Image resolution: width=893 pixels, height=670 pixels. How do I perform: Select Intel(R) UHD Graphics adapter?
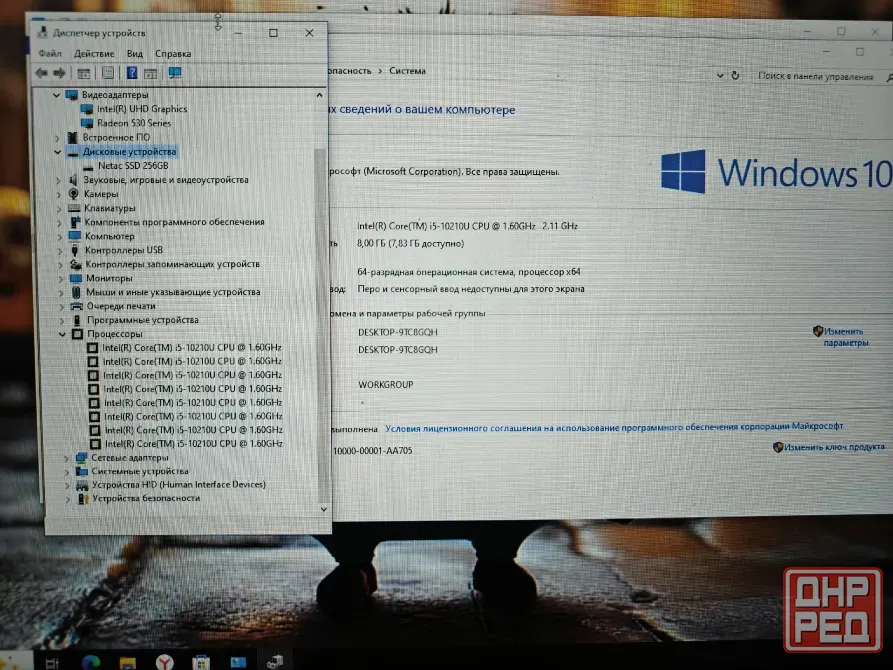[x=142, y=109]
